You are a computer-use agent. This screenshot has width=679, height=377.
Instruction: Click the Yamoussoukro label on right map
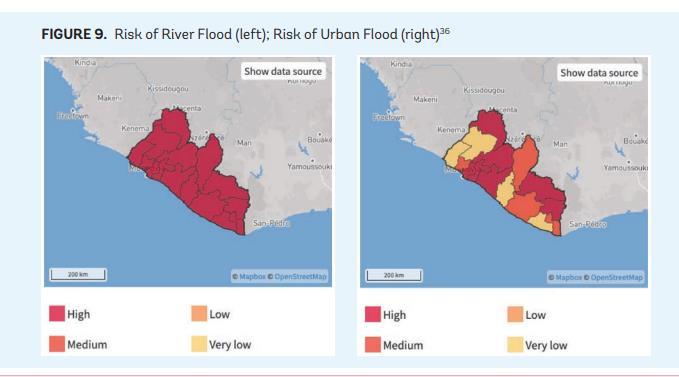point(626,167)
